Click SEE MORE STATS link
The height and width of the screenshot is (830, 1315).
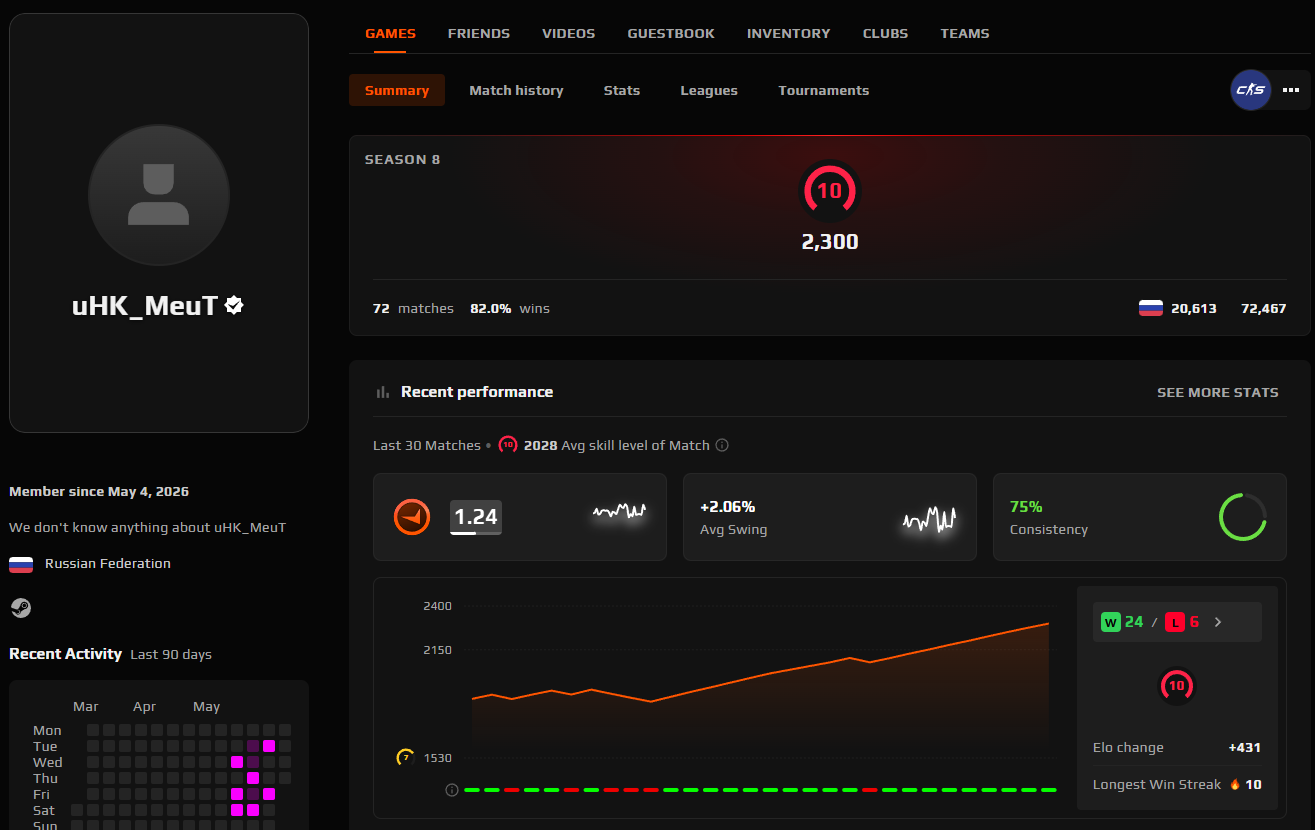[x=1218, y=392]
